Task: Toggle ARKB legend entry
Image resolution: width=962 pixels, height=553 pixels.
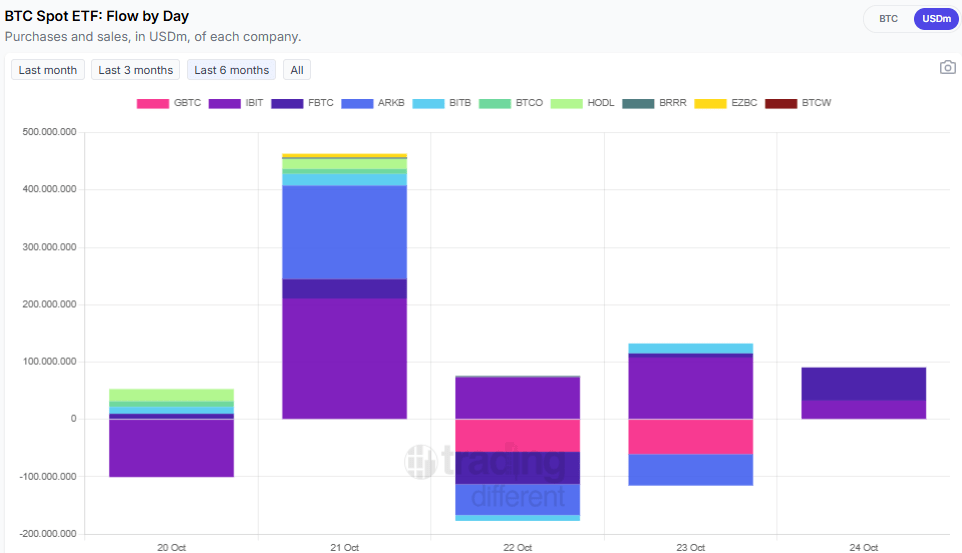Action: point(358,103)
